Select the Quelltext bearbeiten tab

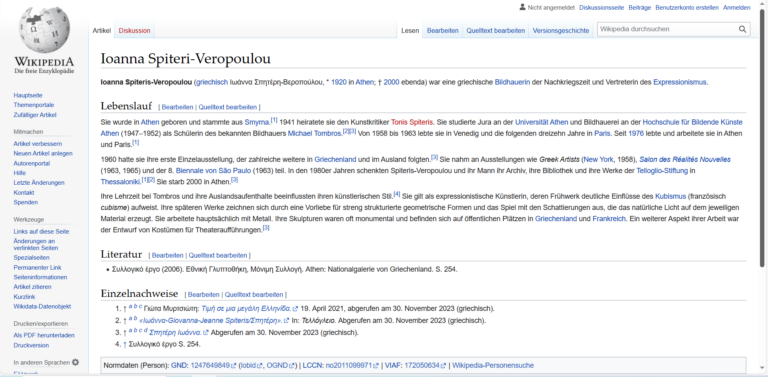496,30
